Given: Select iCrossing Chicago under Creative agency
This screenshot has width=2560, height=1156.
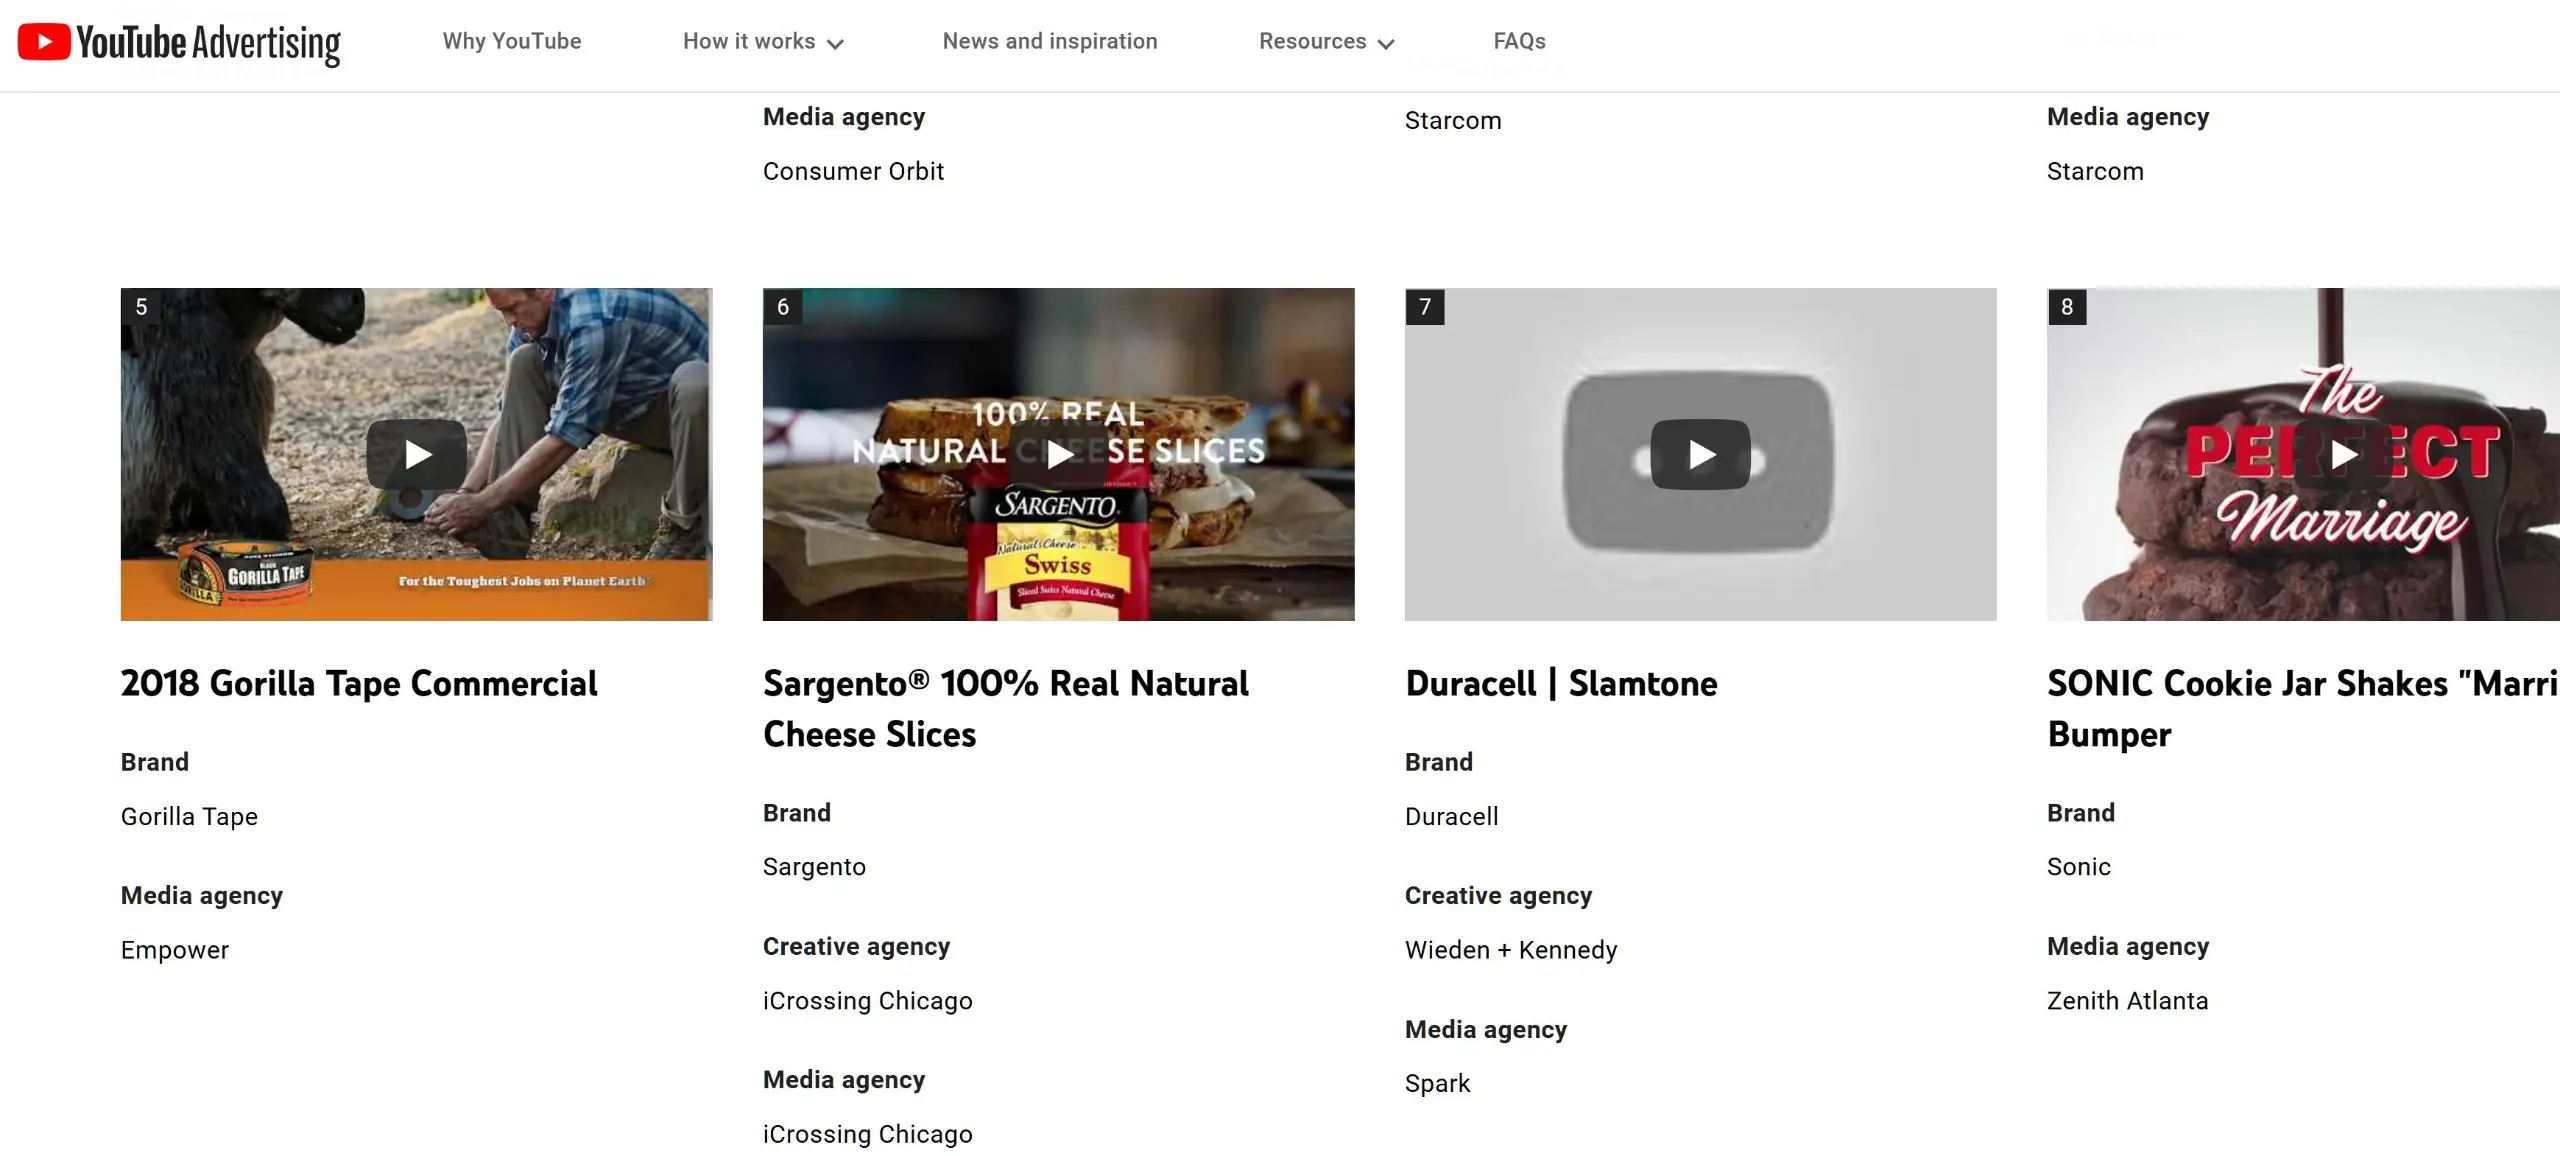Looking at the screenshot, I should pyautogui.click(x=867, y=1001).
